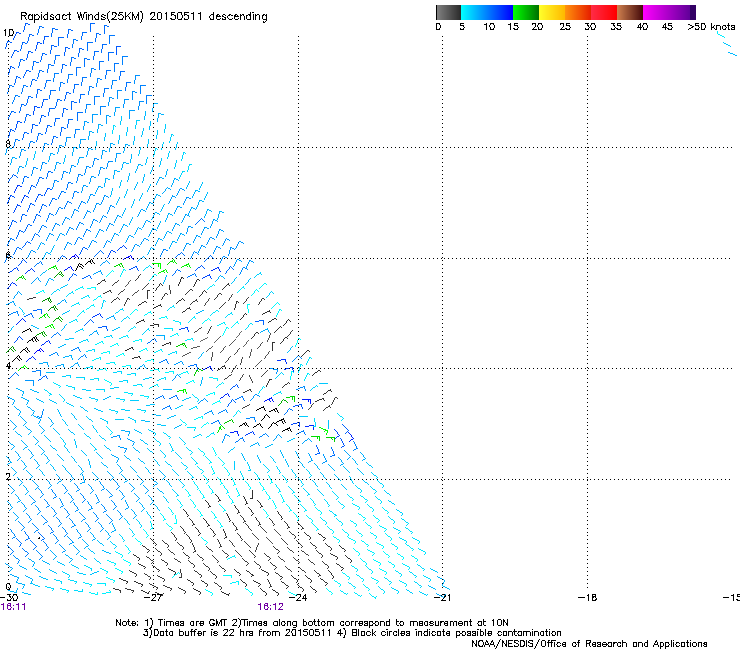Click the "25" label under the color legend

coord(565,27)
